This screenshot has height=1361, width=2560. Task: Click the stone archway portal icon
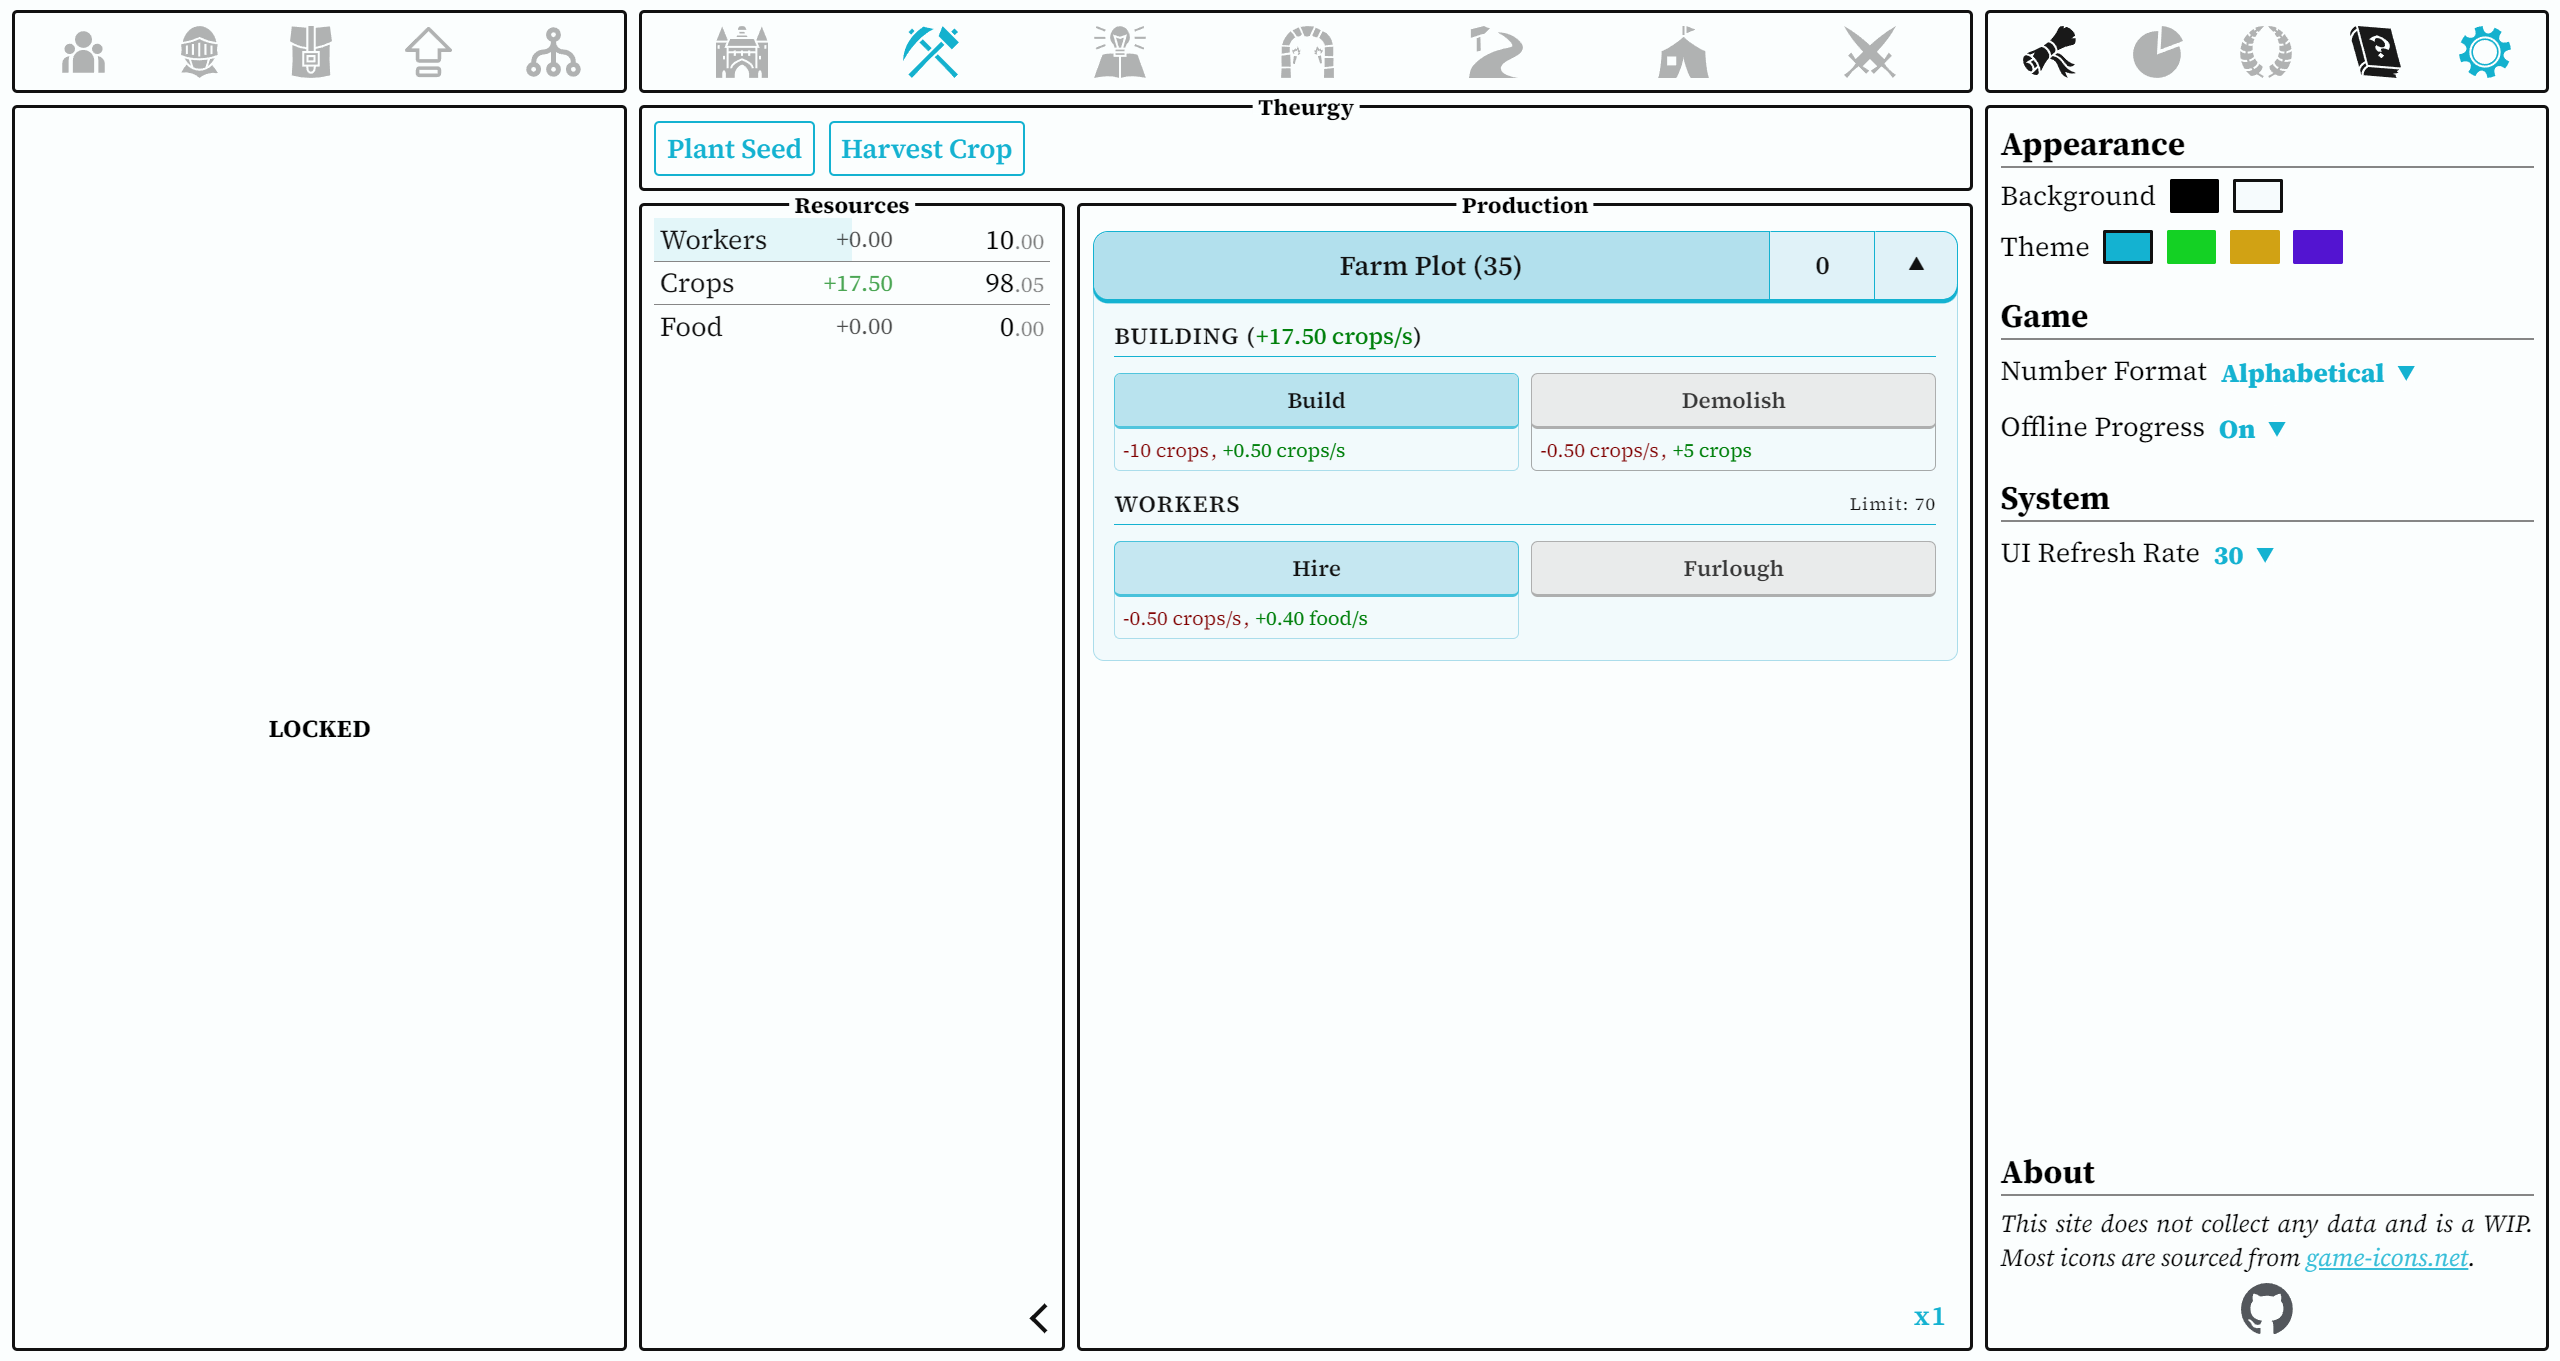[x=1307, y=52]
